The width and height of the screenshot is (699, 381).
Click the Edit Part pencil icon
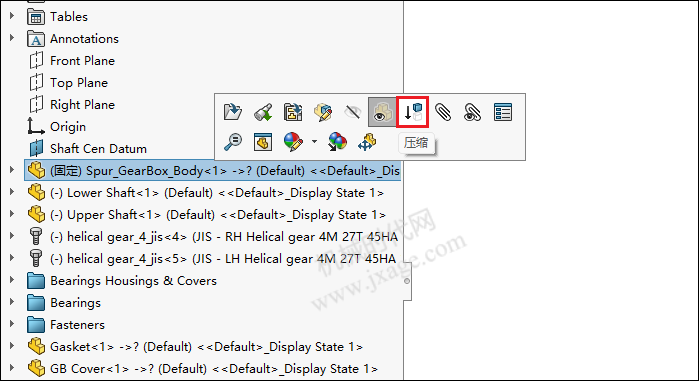(323, 112)
